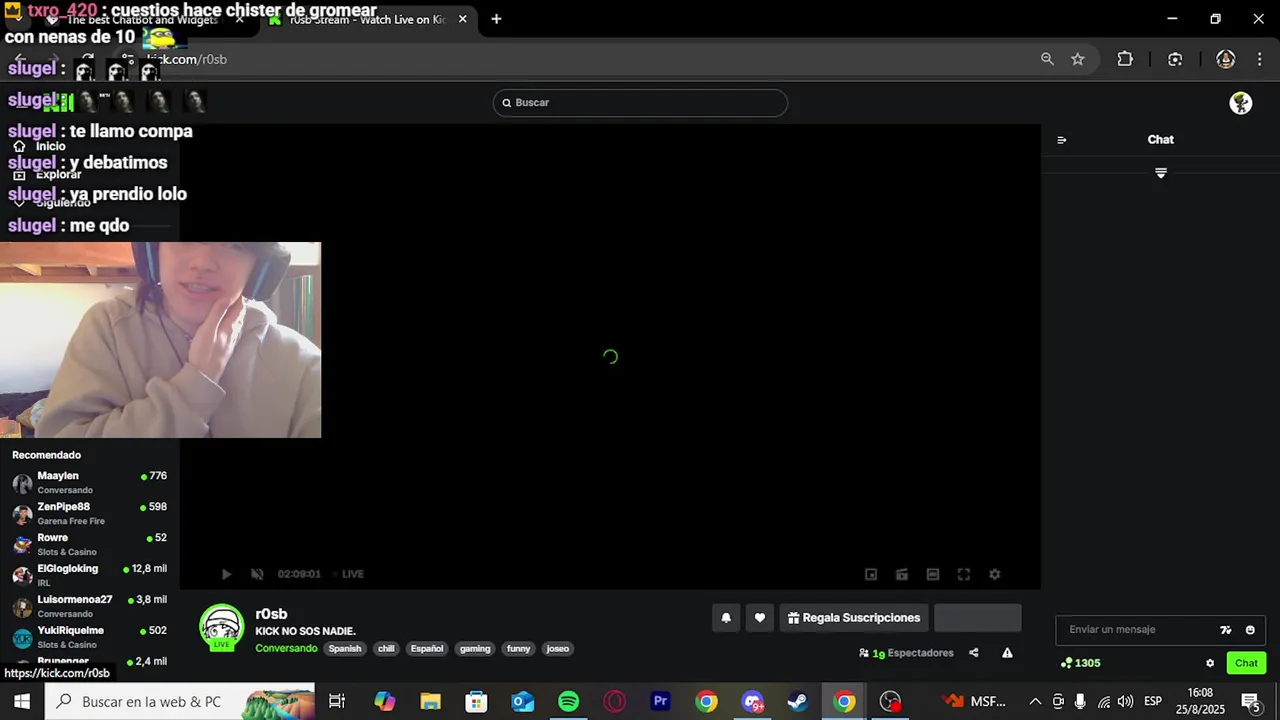Open the emoji picker in chat input
Image resolution: width=1280 pixels, height=720 pixels.
click(x=1250, y=630)
